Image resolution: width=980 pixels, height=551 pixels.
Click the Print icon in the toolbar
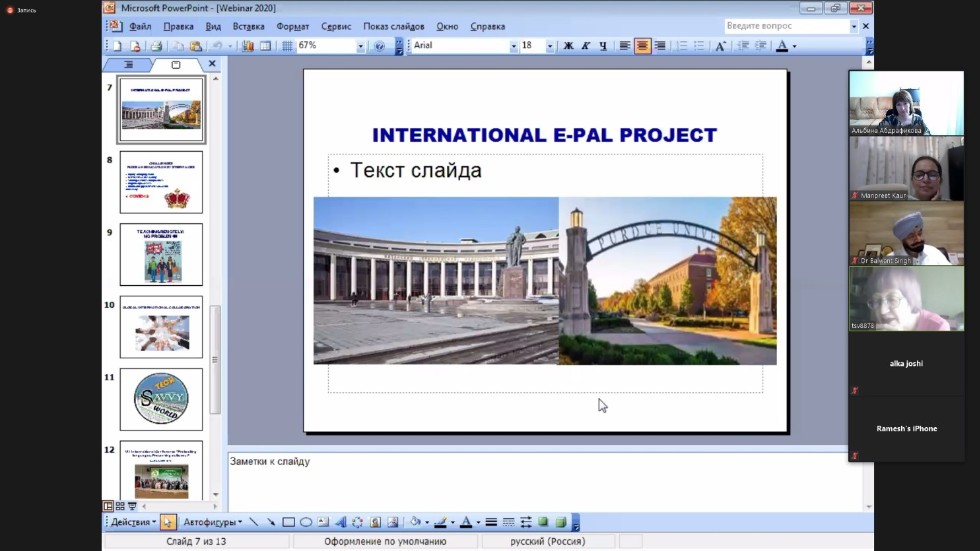155,46
